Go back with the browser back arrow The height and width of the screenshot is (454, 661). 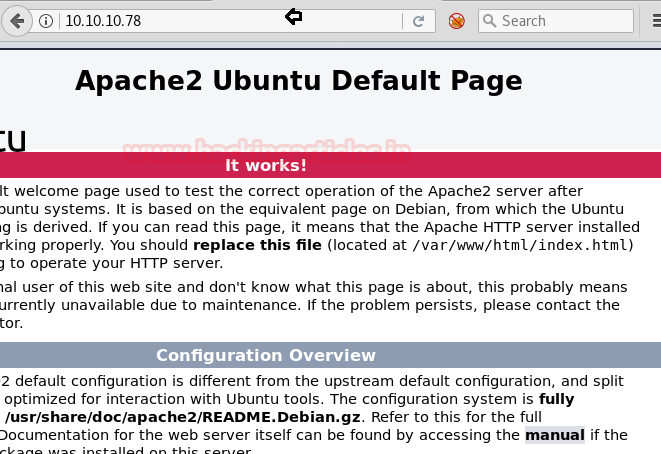pyautogui.click(x=17, y=21)
